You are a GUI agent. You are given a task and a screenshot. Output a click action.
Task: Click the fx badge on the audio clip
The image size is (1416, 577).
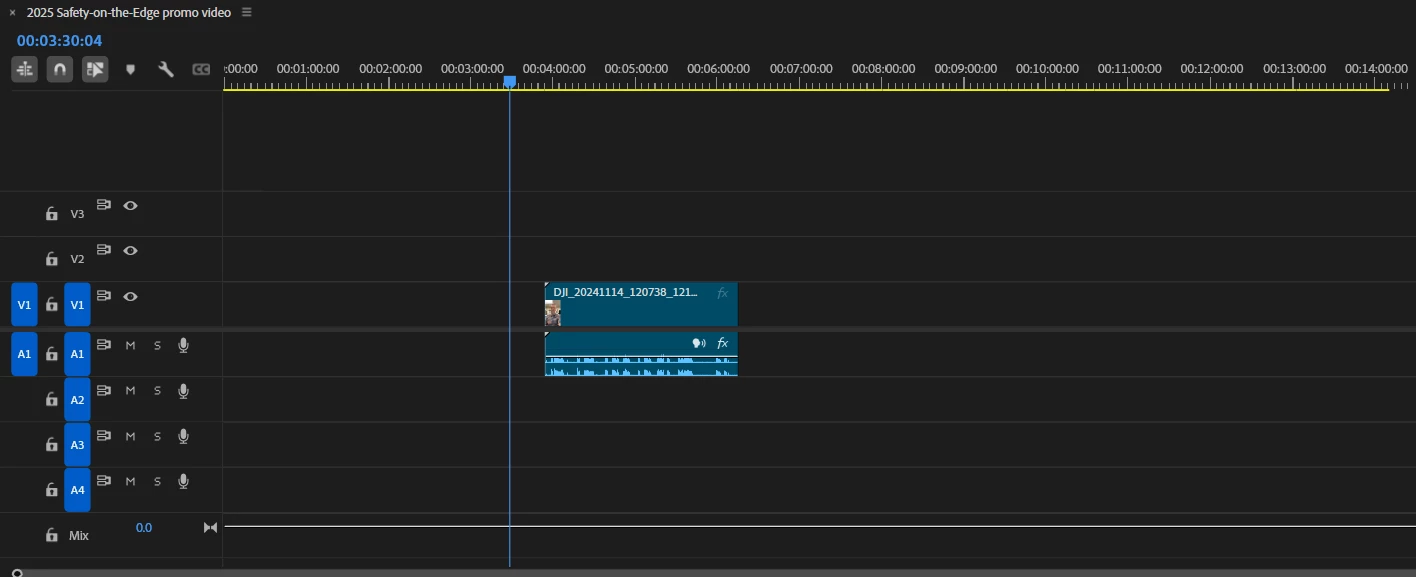[722, 343]
